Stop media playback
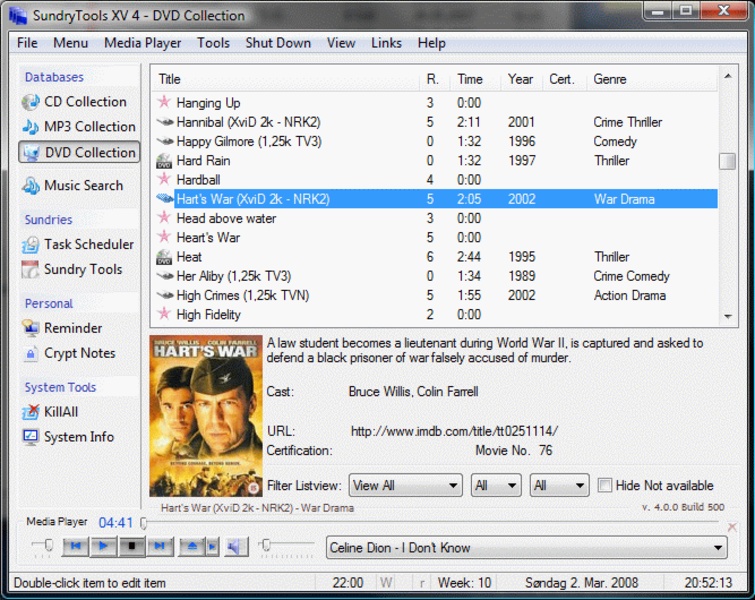 pyautogui.click(x=131, y=546)
